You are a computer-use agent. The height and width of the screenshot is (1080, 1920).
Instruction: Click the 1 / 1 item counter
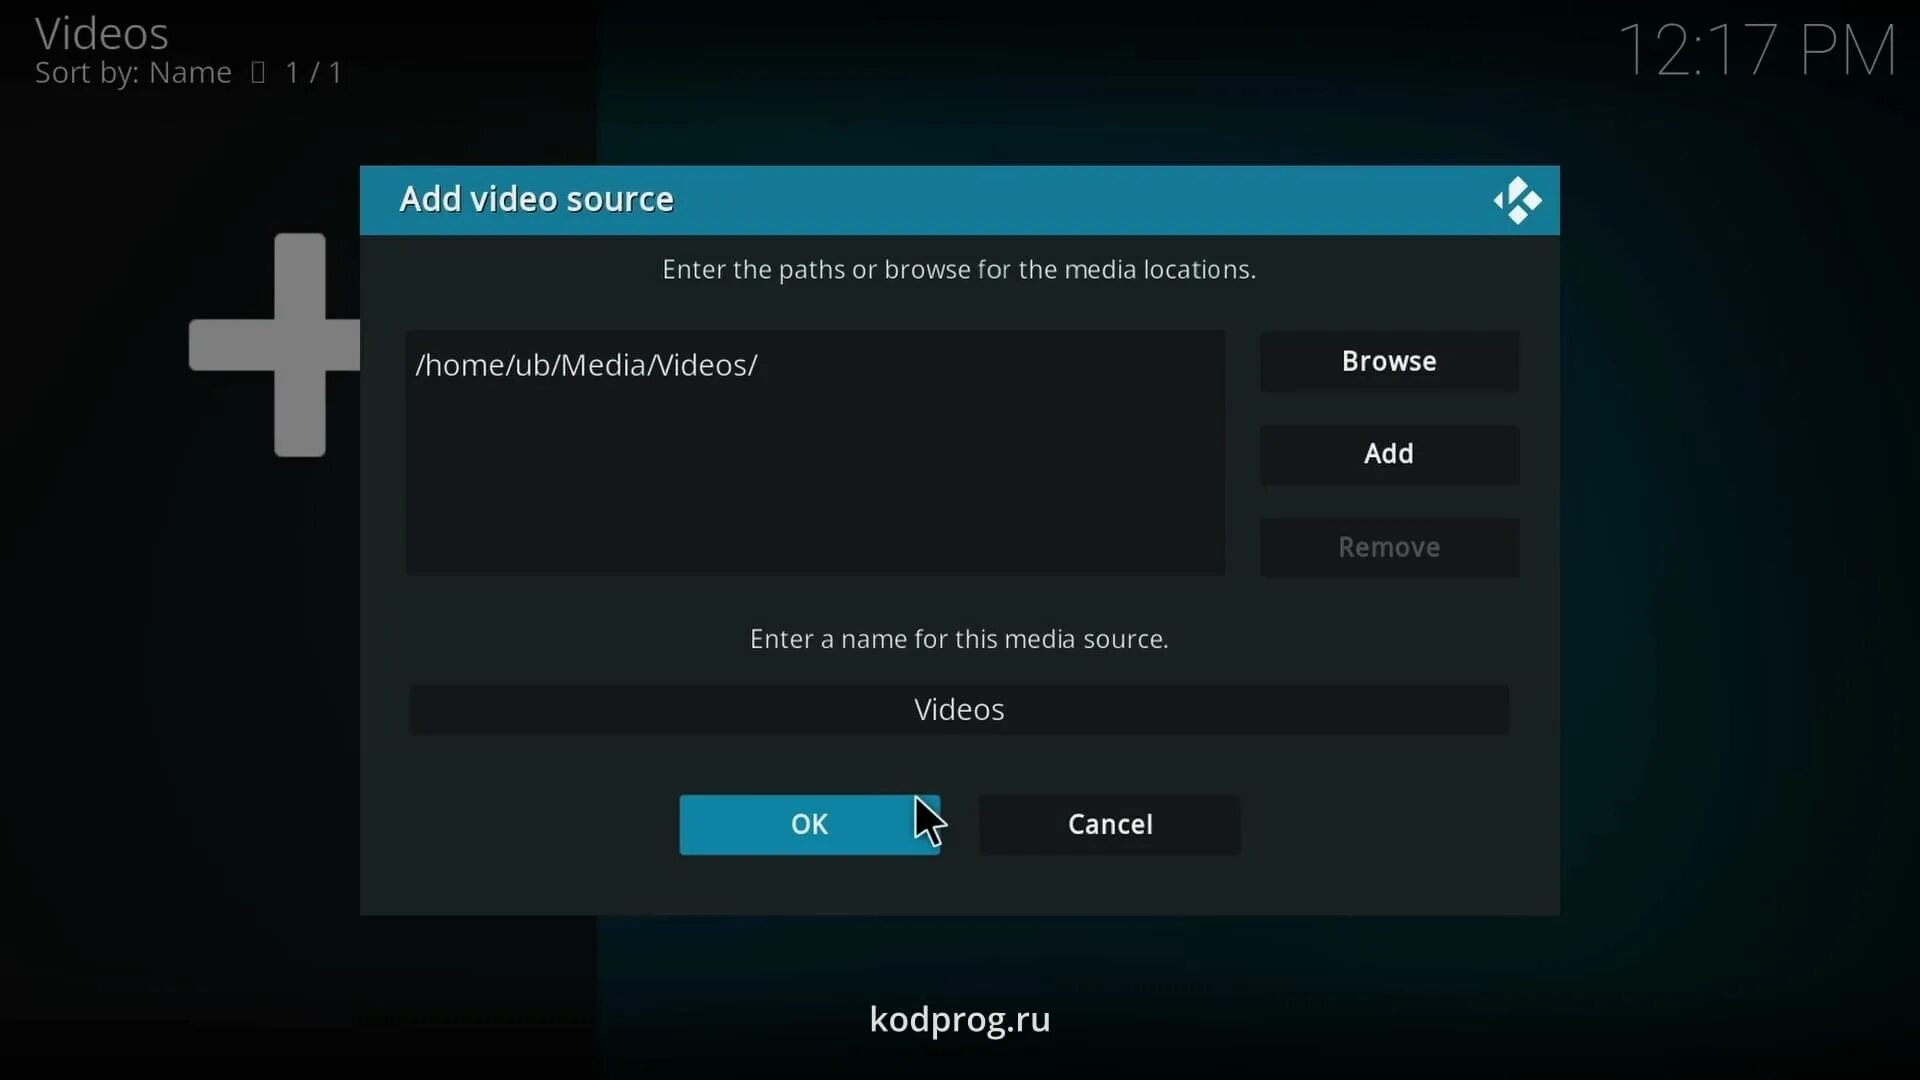[x=313, y=73]
